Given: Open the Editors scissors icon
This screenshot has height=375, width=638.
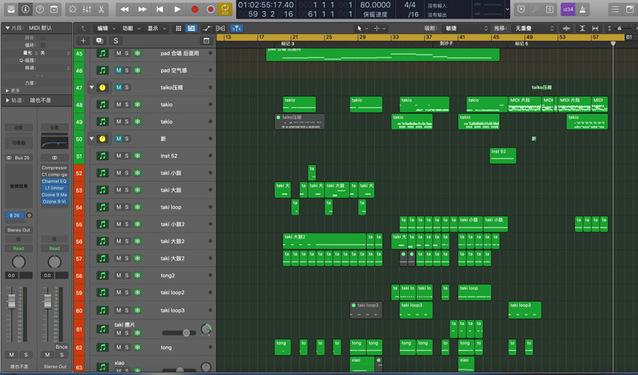Looking at the screenshot, I should pos(101,9).
